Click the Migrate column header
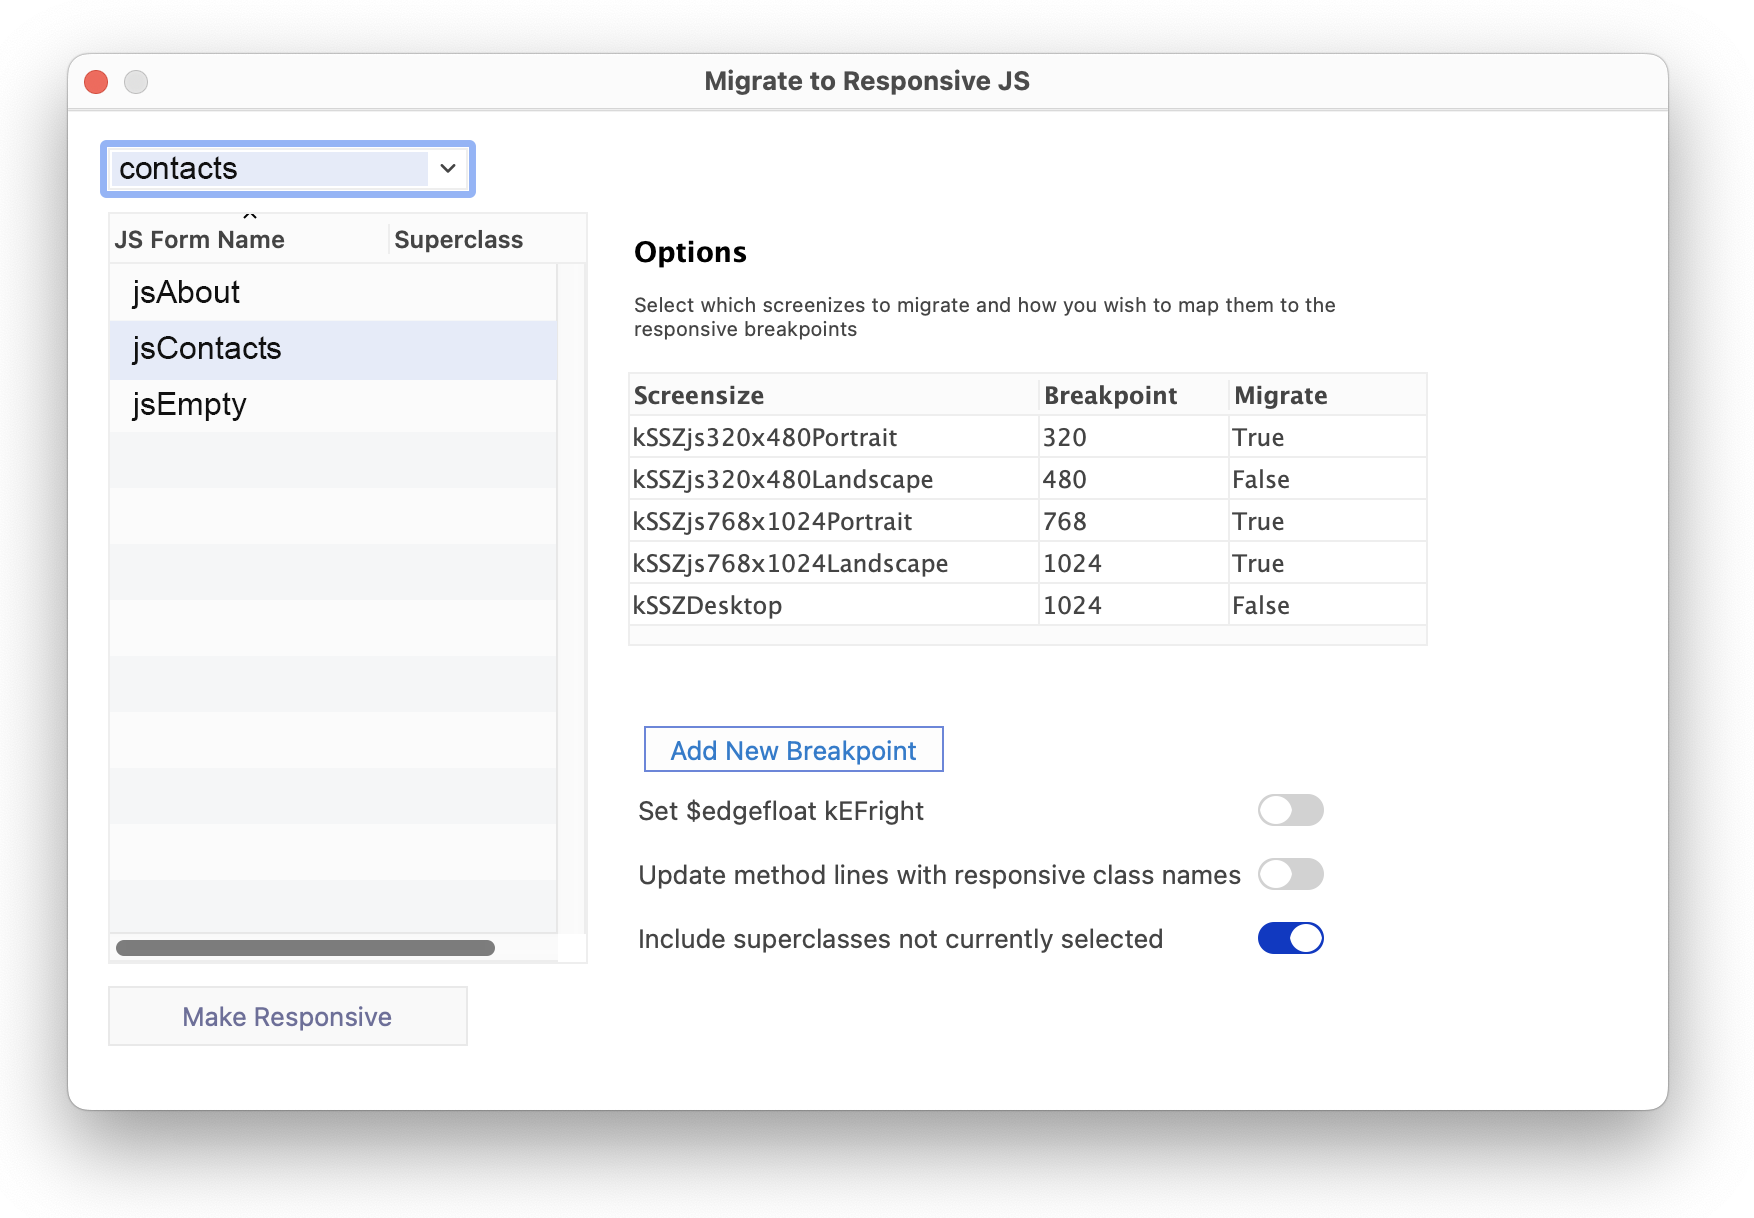 (1327, 395)
